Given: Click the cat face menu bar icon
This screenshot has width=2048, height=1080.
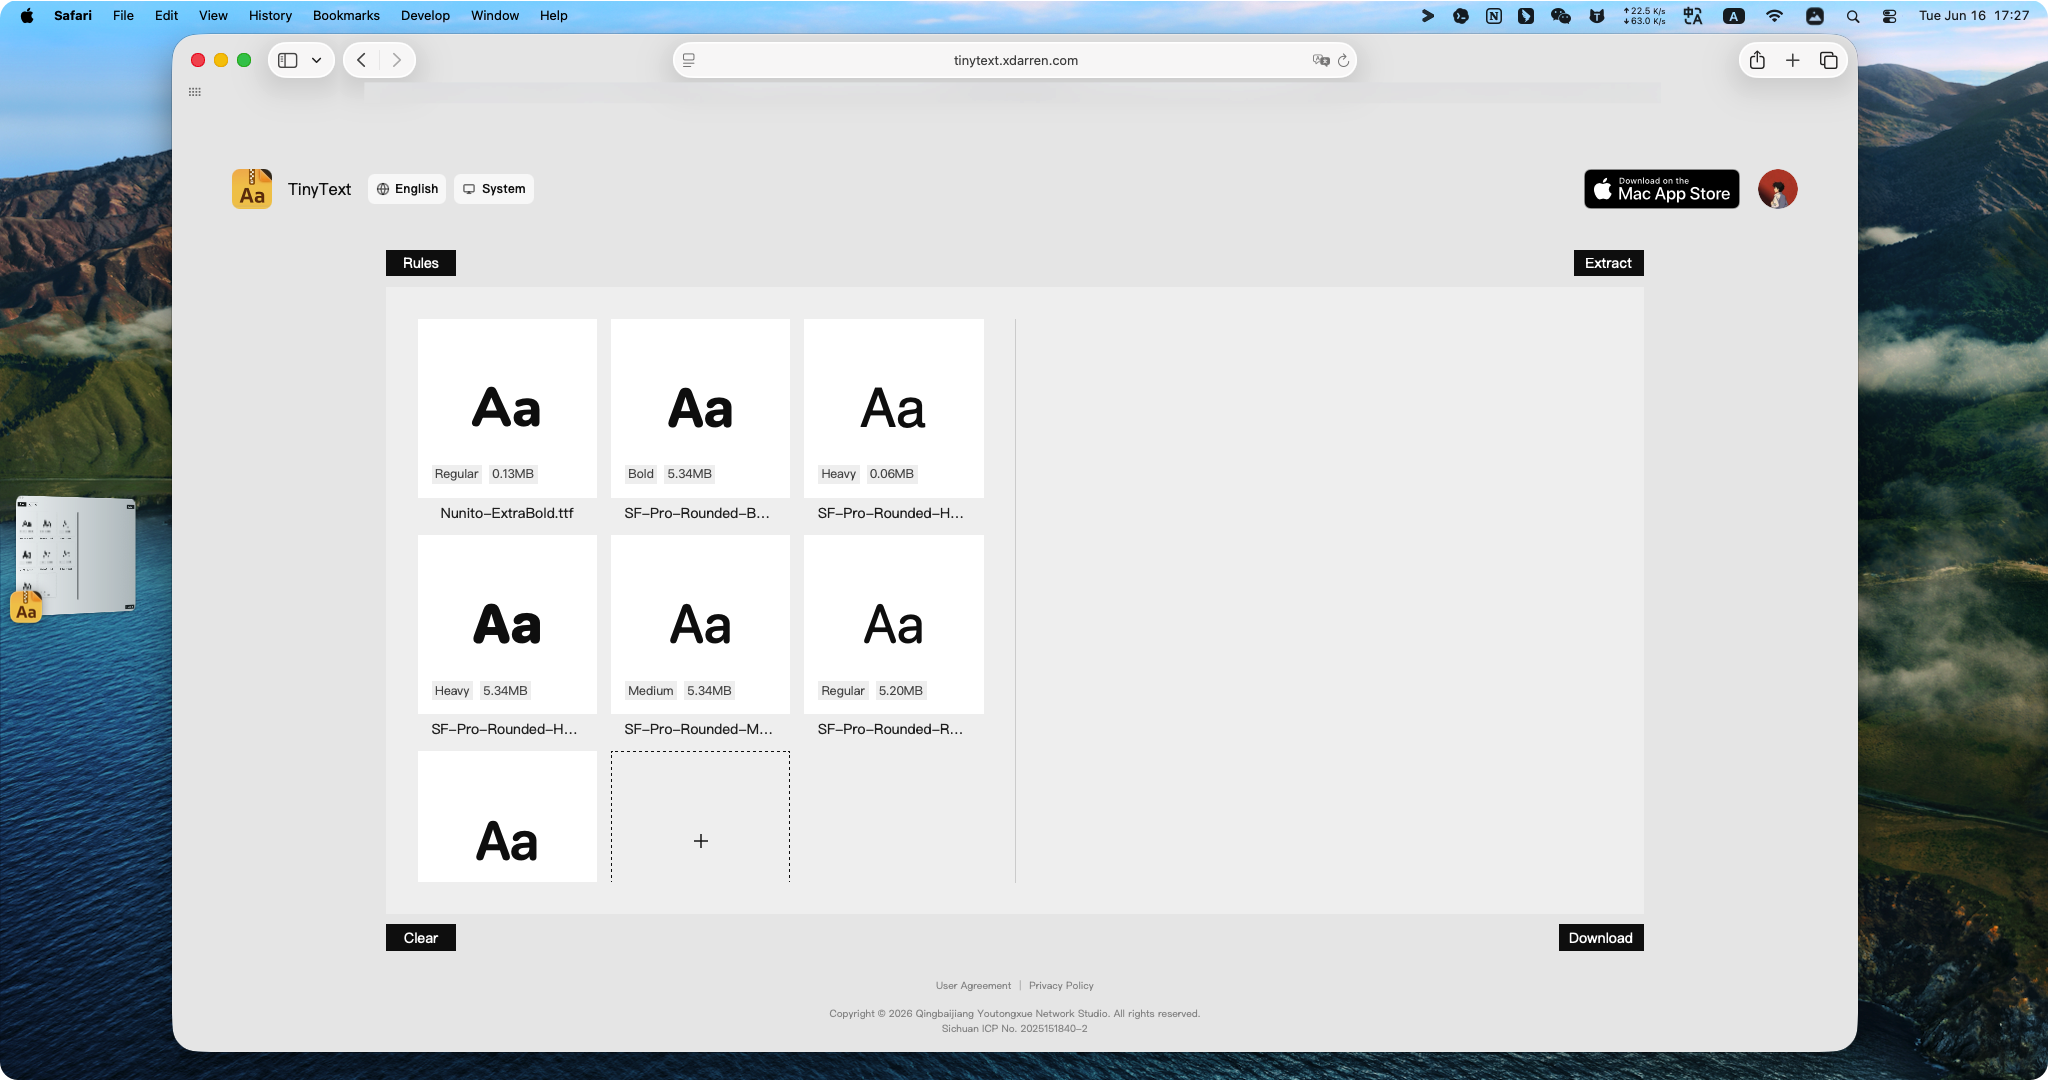Looking at the screenshot, I should click(1597, 15).
